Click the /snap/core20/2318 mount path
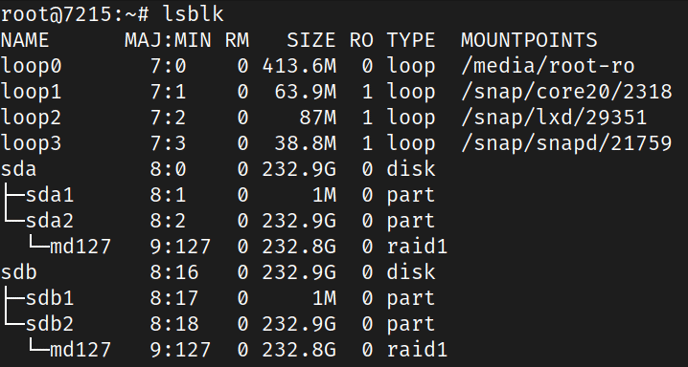The image size is (688, 367). (x=566, y=92)
